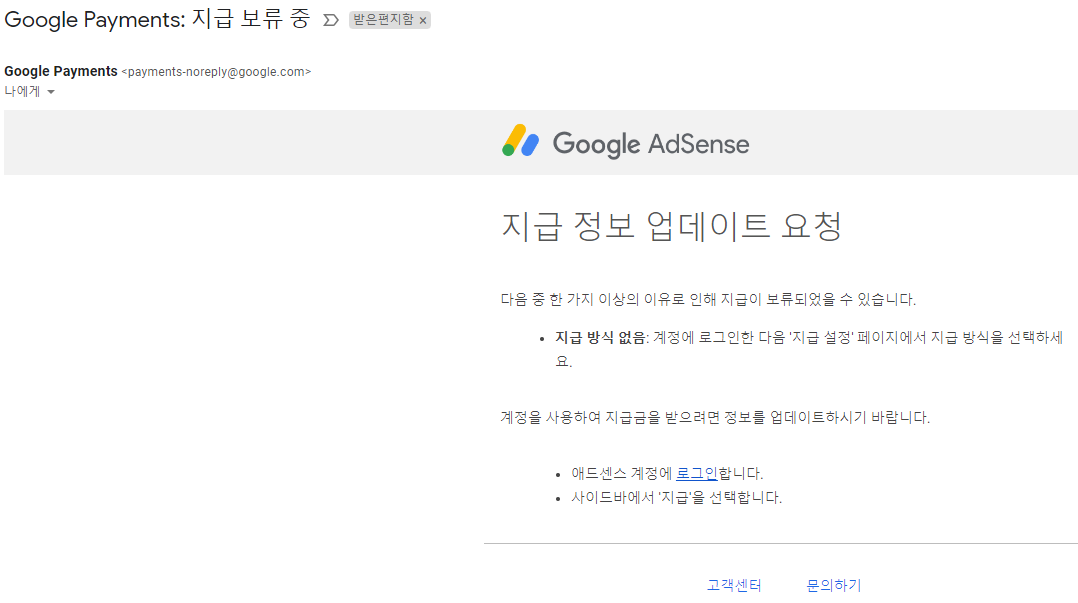This screenshot has width=1078, height=603.
Task: Click sender address payments-noreply@google.com
Action: (217, 72)
